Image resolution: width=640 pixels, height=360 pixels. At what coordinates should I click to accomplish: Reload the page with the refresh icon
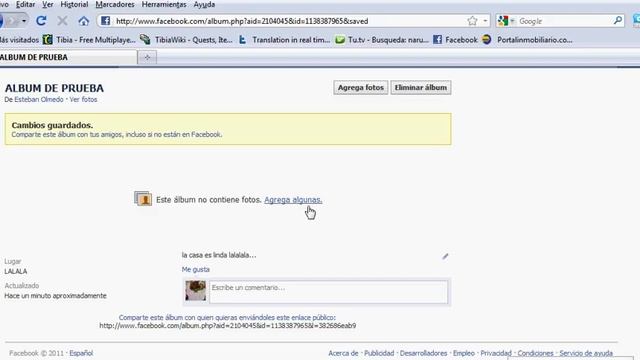(x=41, y=20)
